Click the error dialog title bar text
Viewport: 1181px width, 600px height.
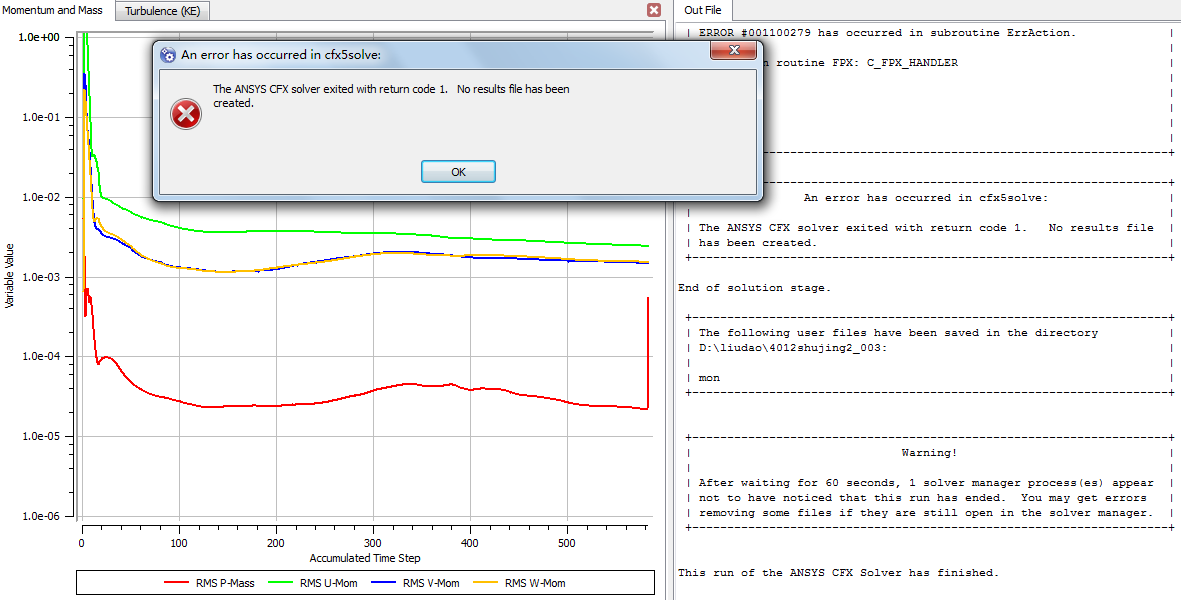tap(280, 55)
